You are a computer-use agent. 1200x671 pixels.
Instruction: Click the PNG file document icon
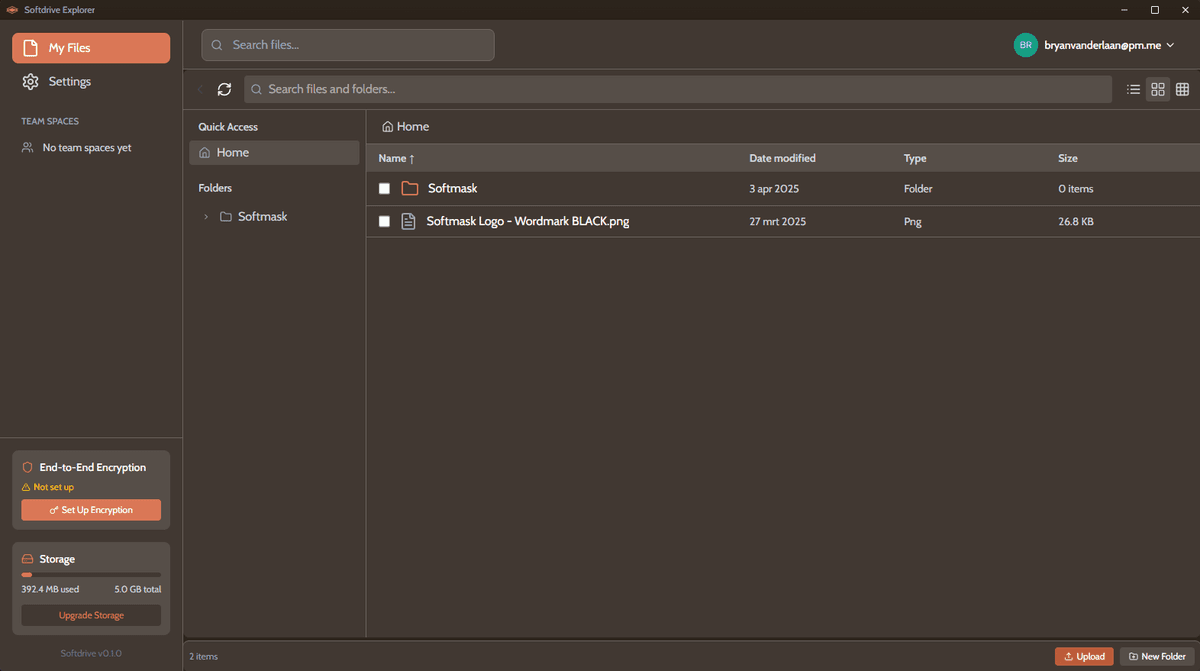click(408, 221)
